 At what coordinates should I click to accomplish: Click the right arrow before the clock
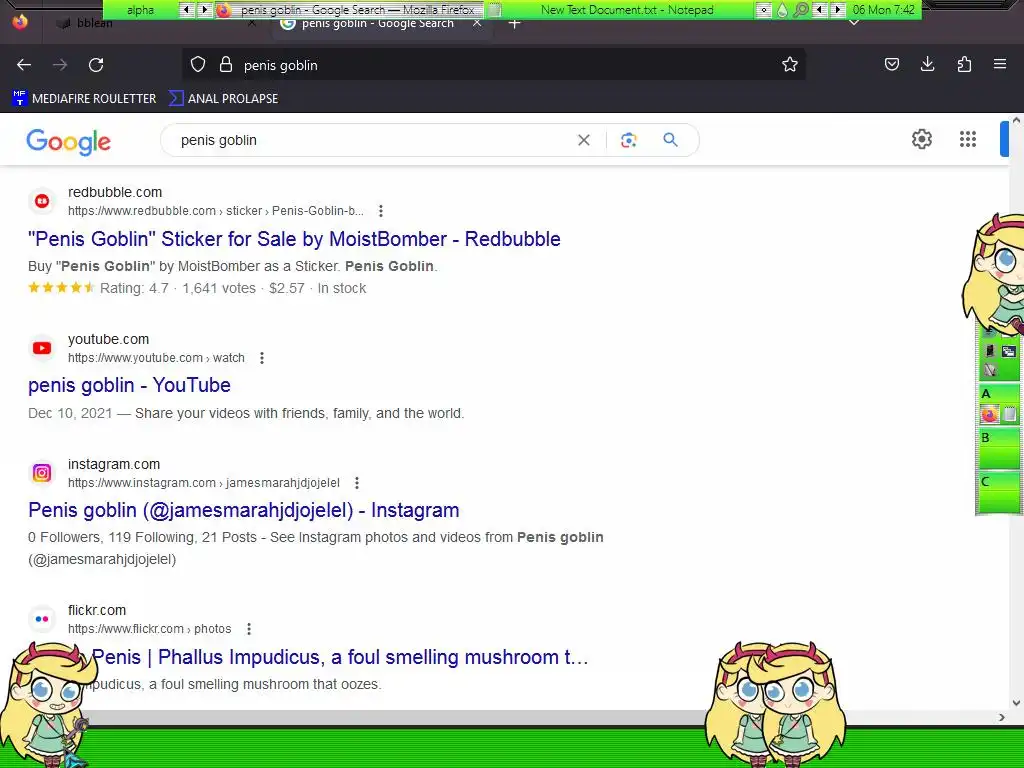click(x=837, y=10)
